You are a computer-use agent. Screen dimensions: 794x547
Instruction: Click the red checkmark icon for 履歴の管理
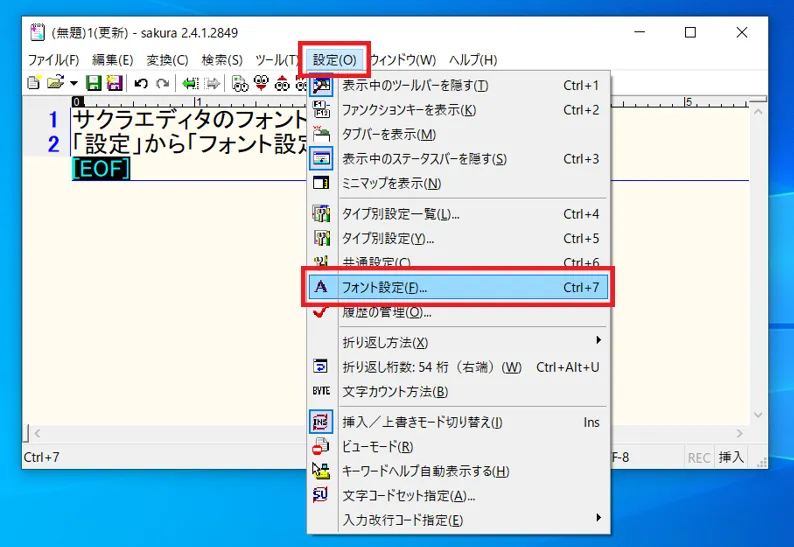pyautogui.click(x=321, y=312)
